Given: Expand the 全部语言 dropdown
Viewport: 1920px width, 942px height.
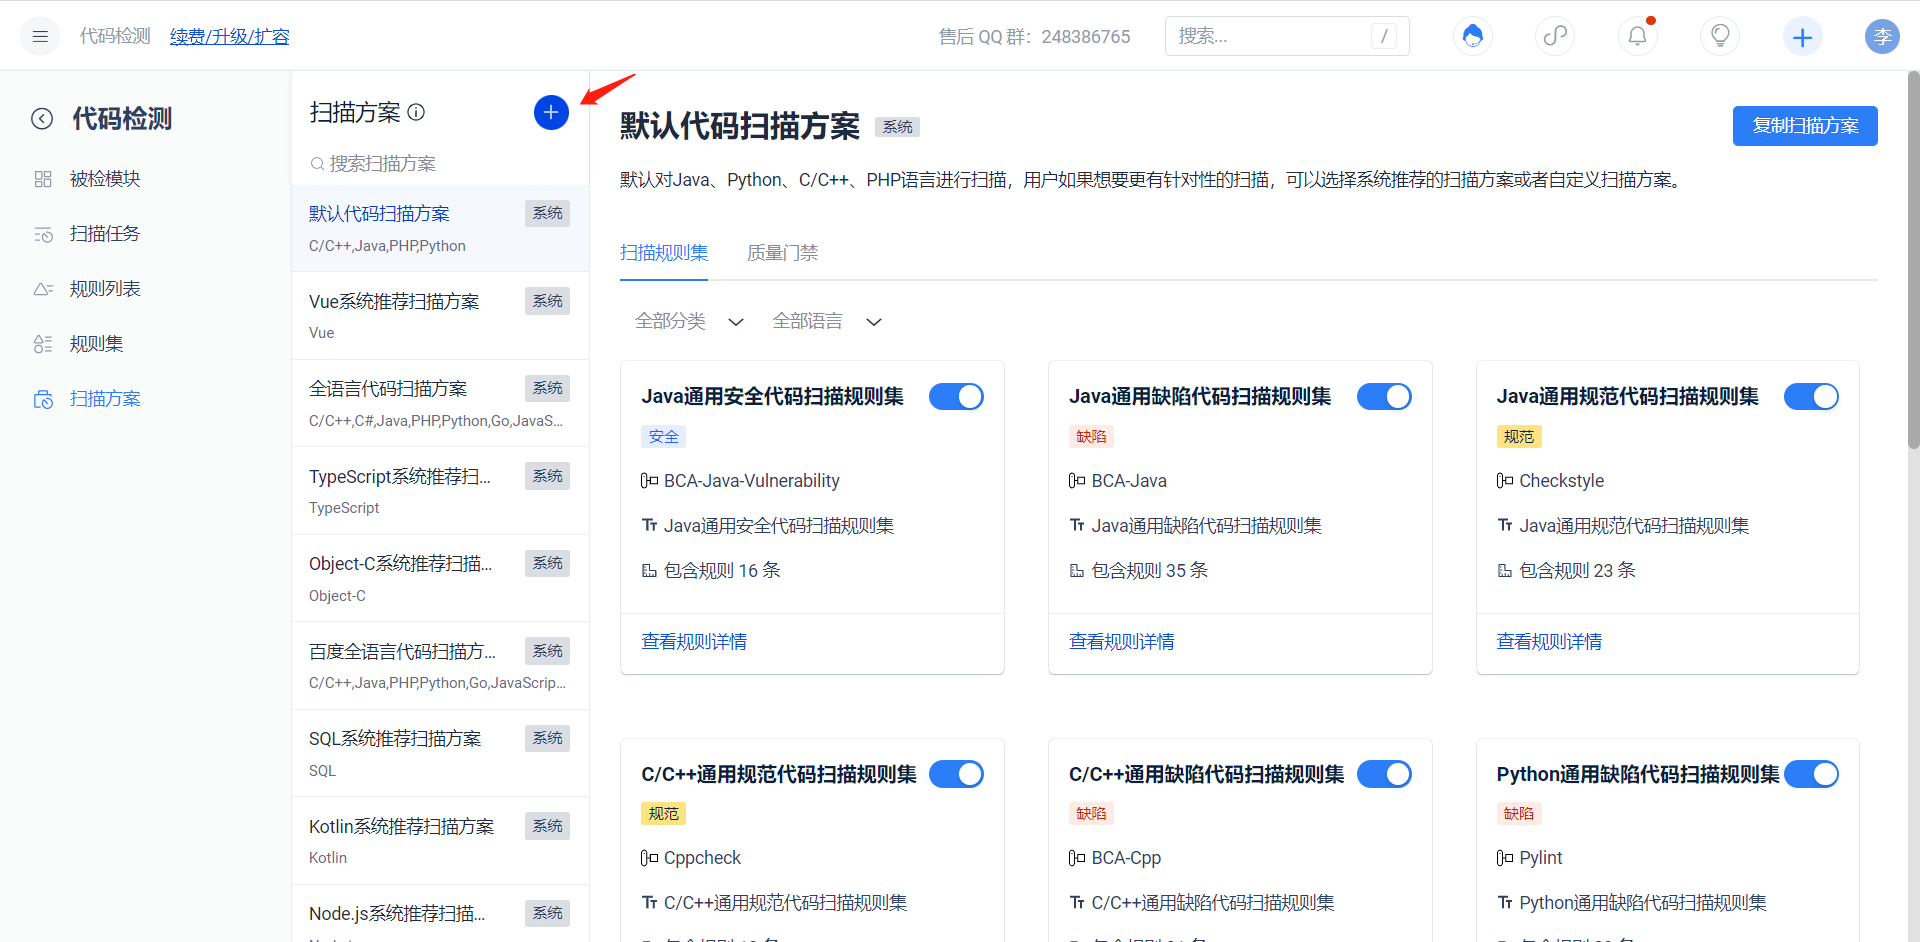Looking at the screenshot, I should point(827,321).
